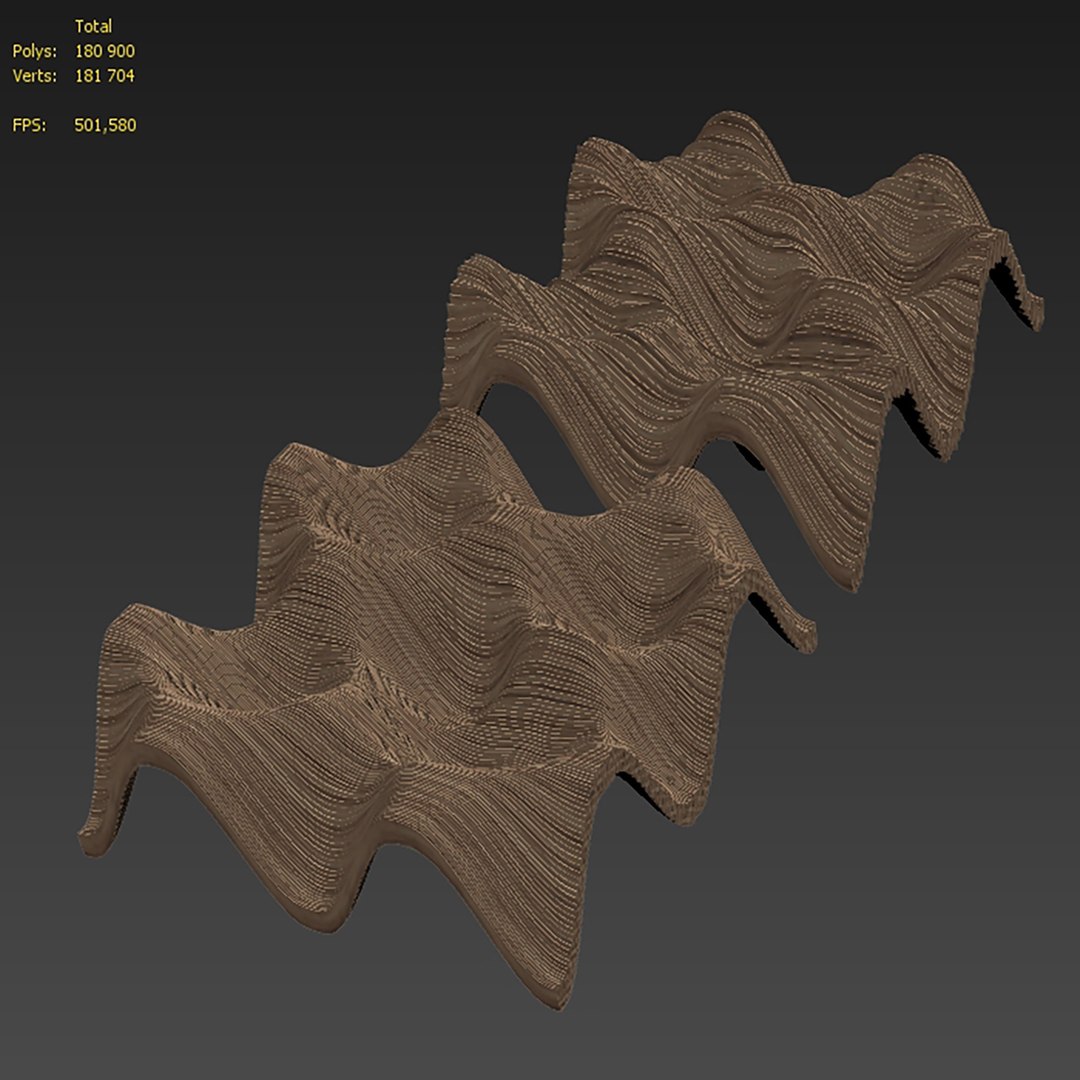
Task: Click the 'Polys:' label
Action: [34, 51]
